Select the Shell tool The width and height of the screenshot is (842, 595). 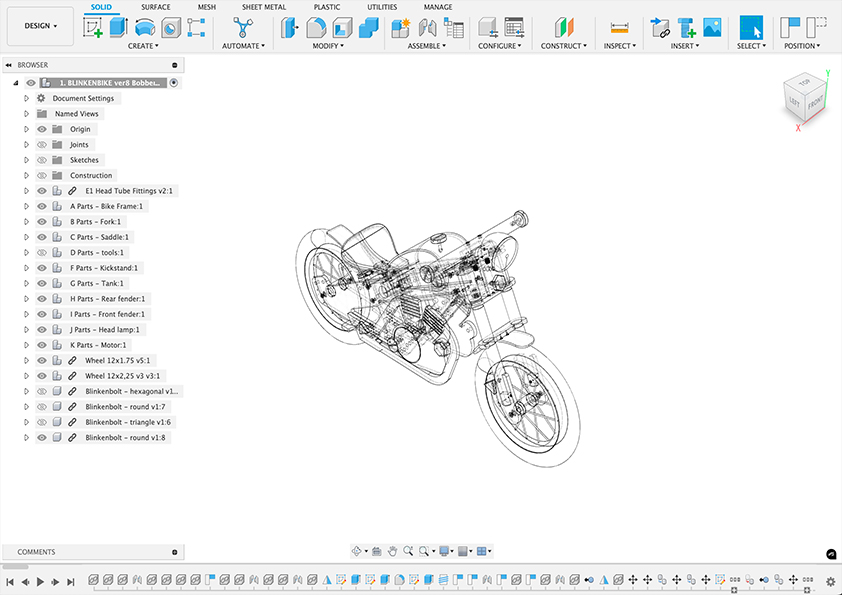click(x=342, y=27)
